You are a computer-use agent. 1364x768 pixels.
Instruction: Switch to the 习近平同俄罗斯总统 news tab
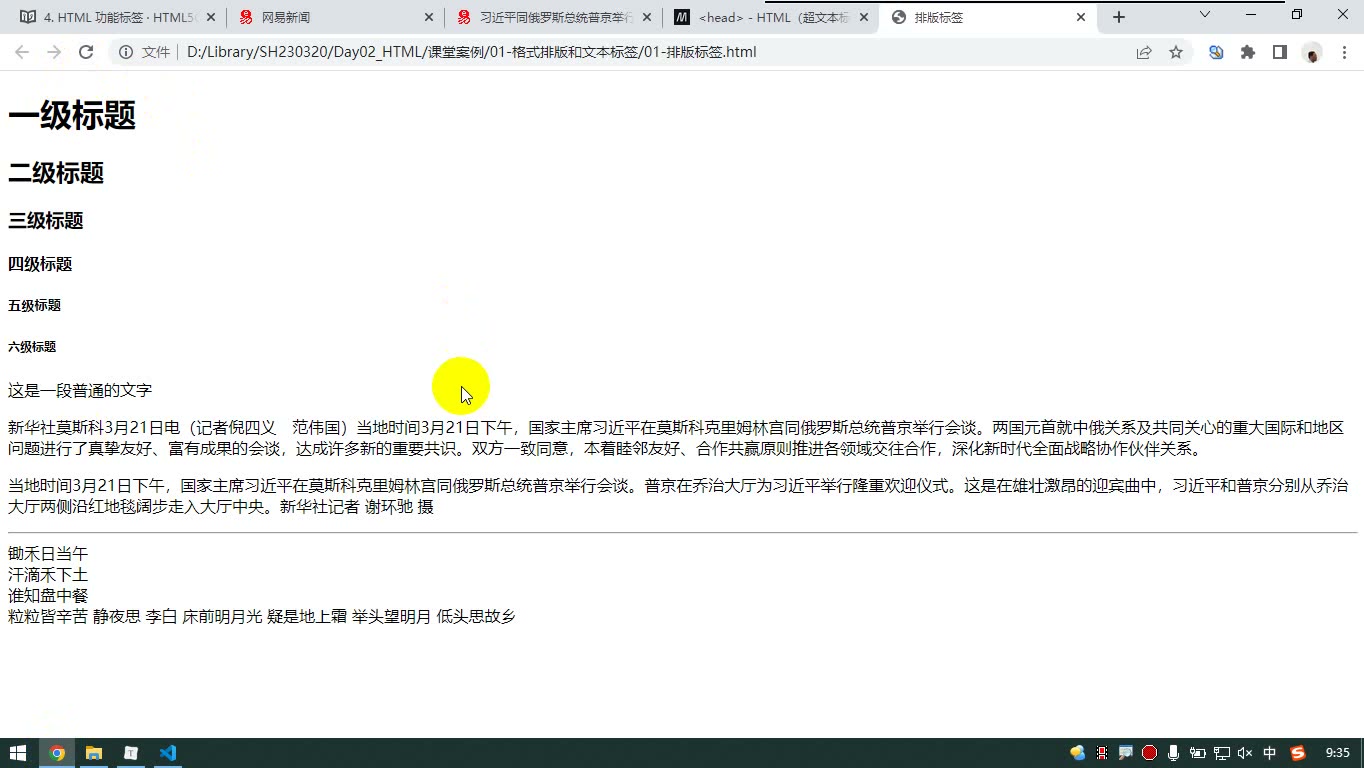pos(554,17)
